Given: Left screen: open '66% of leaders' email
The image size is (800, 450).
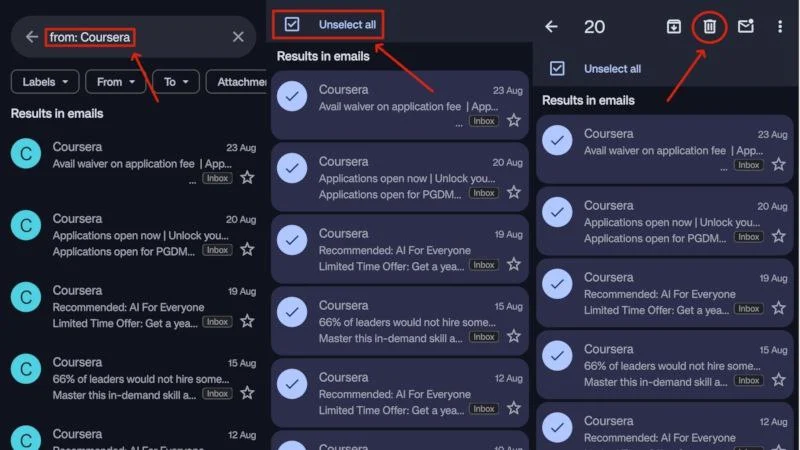Looking at the screenshot, I should tap(133, 378).
